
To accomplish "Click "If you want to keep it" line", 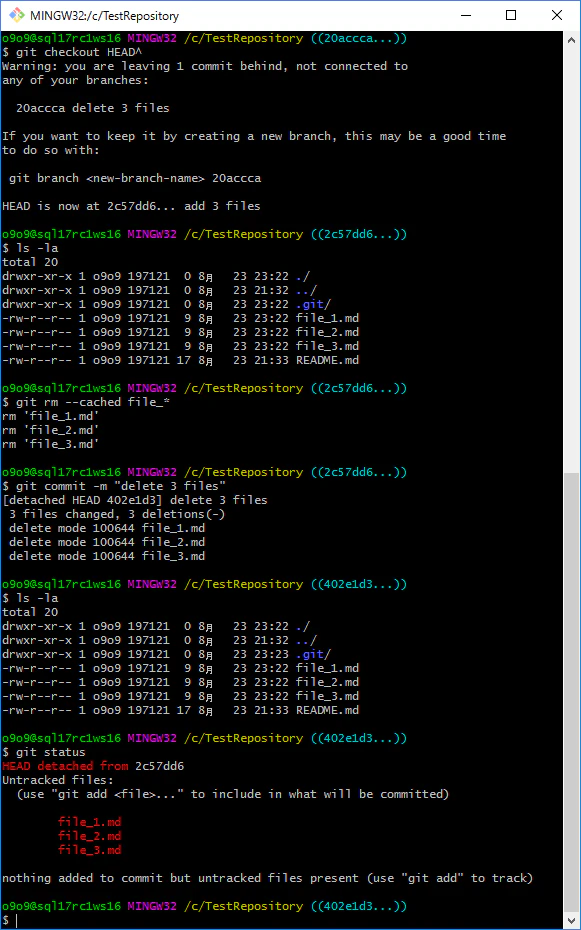I will [254, 136].
